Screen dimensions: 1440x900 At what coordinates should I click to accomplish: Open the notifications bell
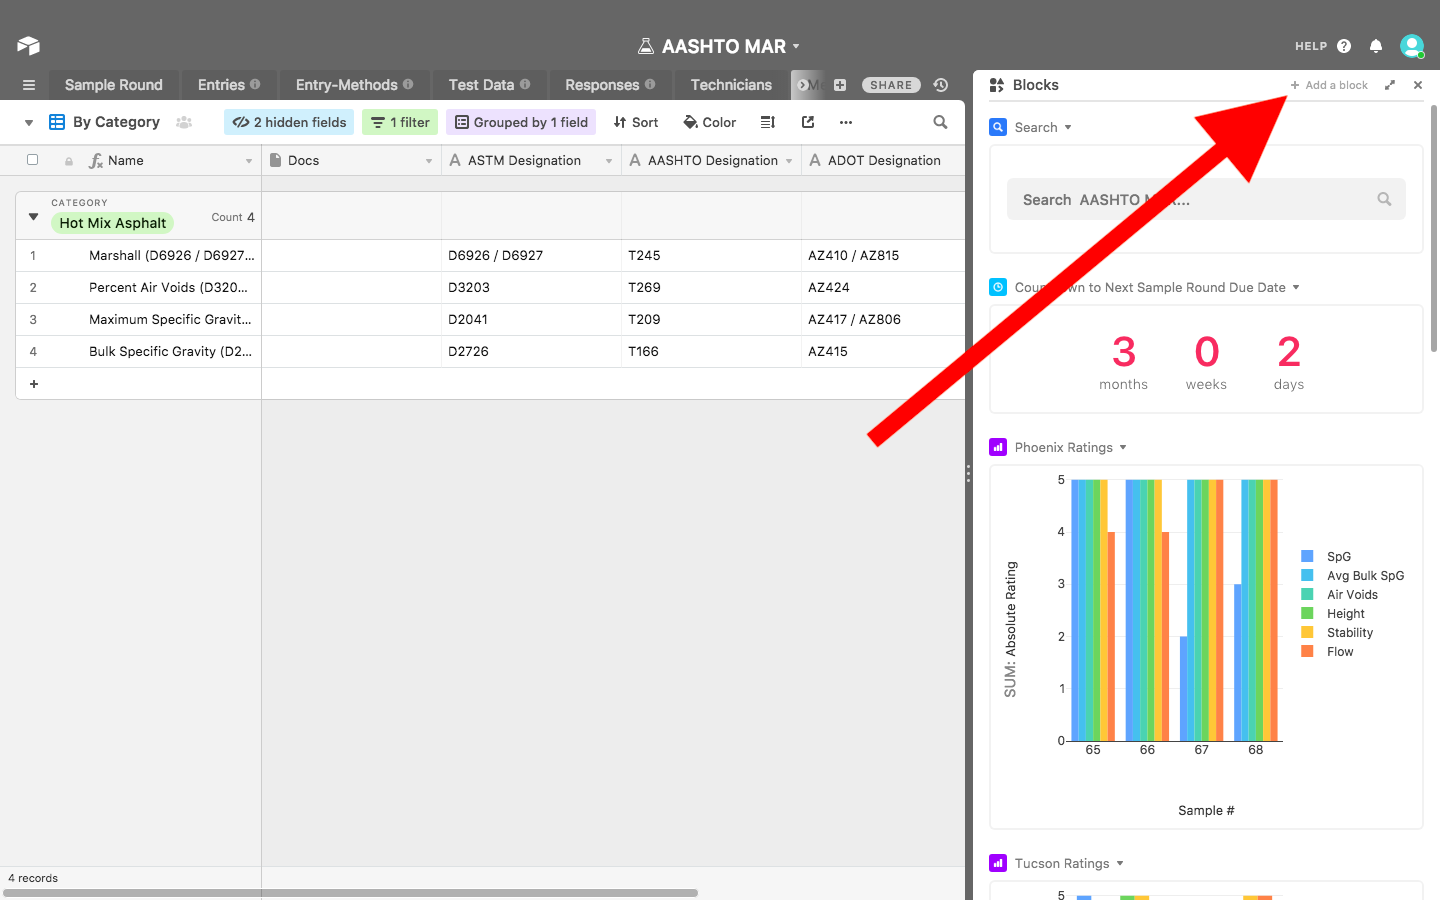[x=1376, y=46]
